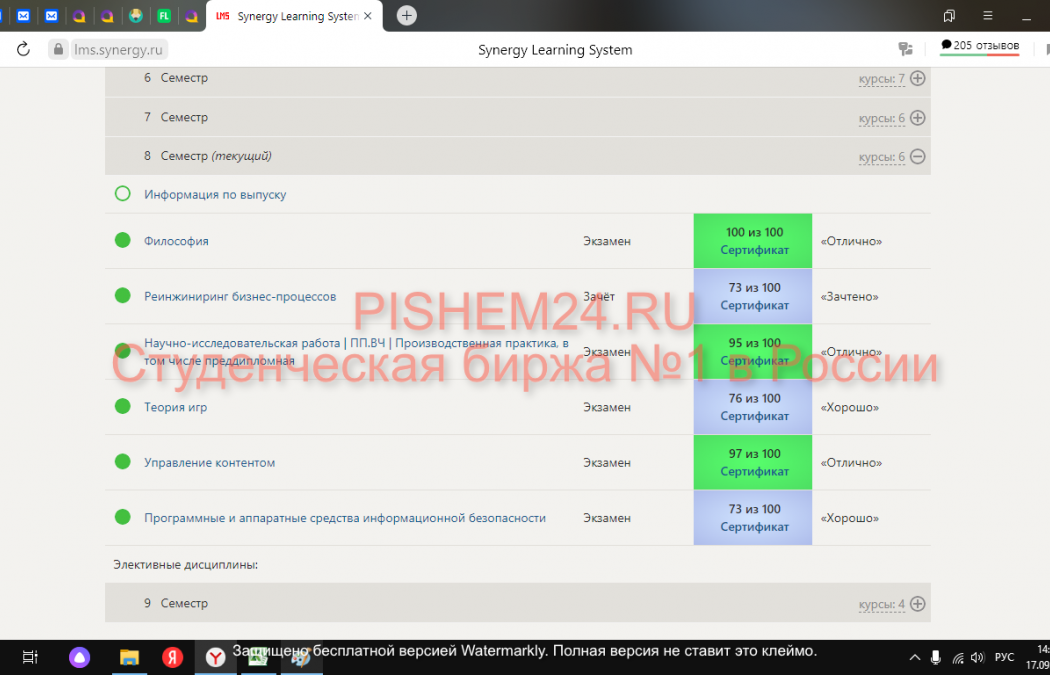The image size is (1050, 675).
Task: Open the Реинжиниринг бизнес-процессов course
Action: (x=240, y=296)
